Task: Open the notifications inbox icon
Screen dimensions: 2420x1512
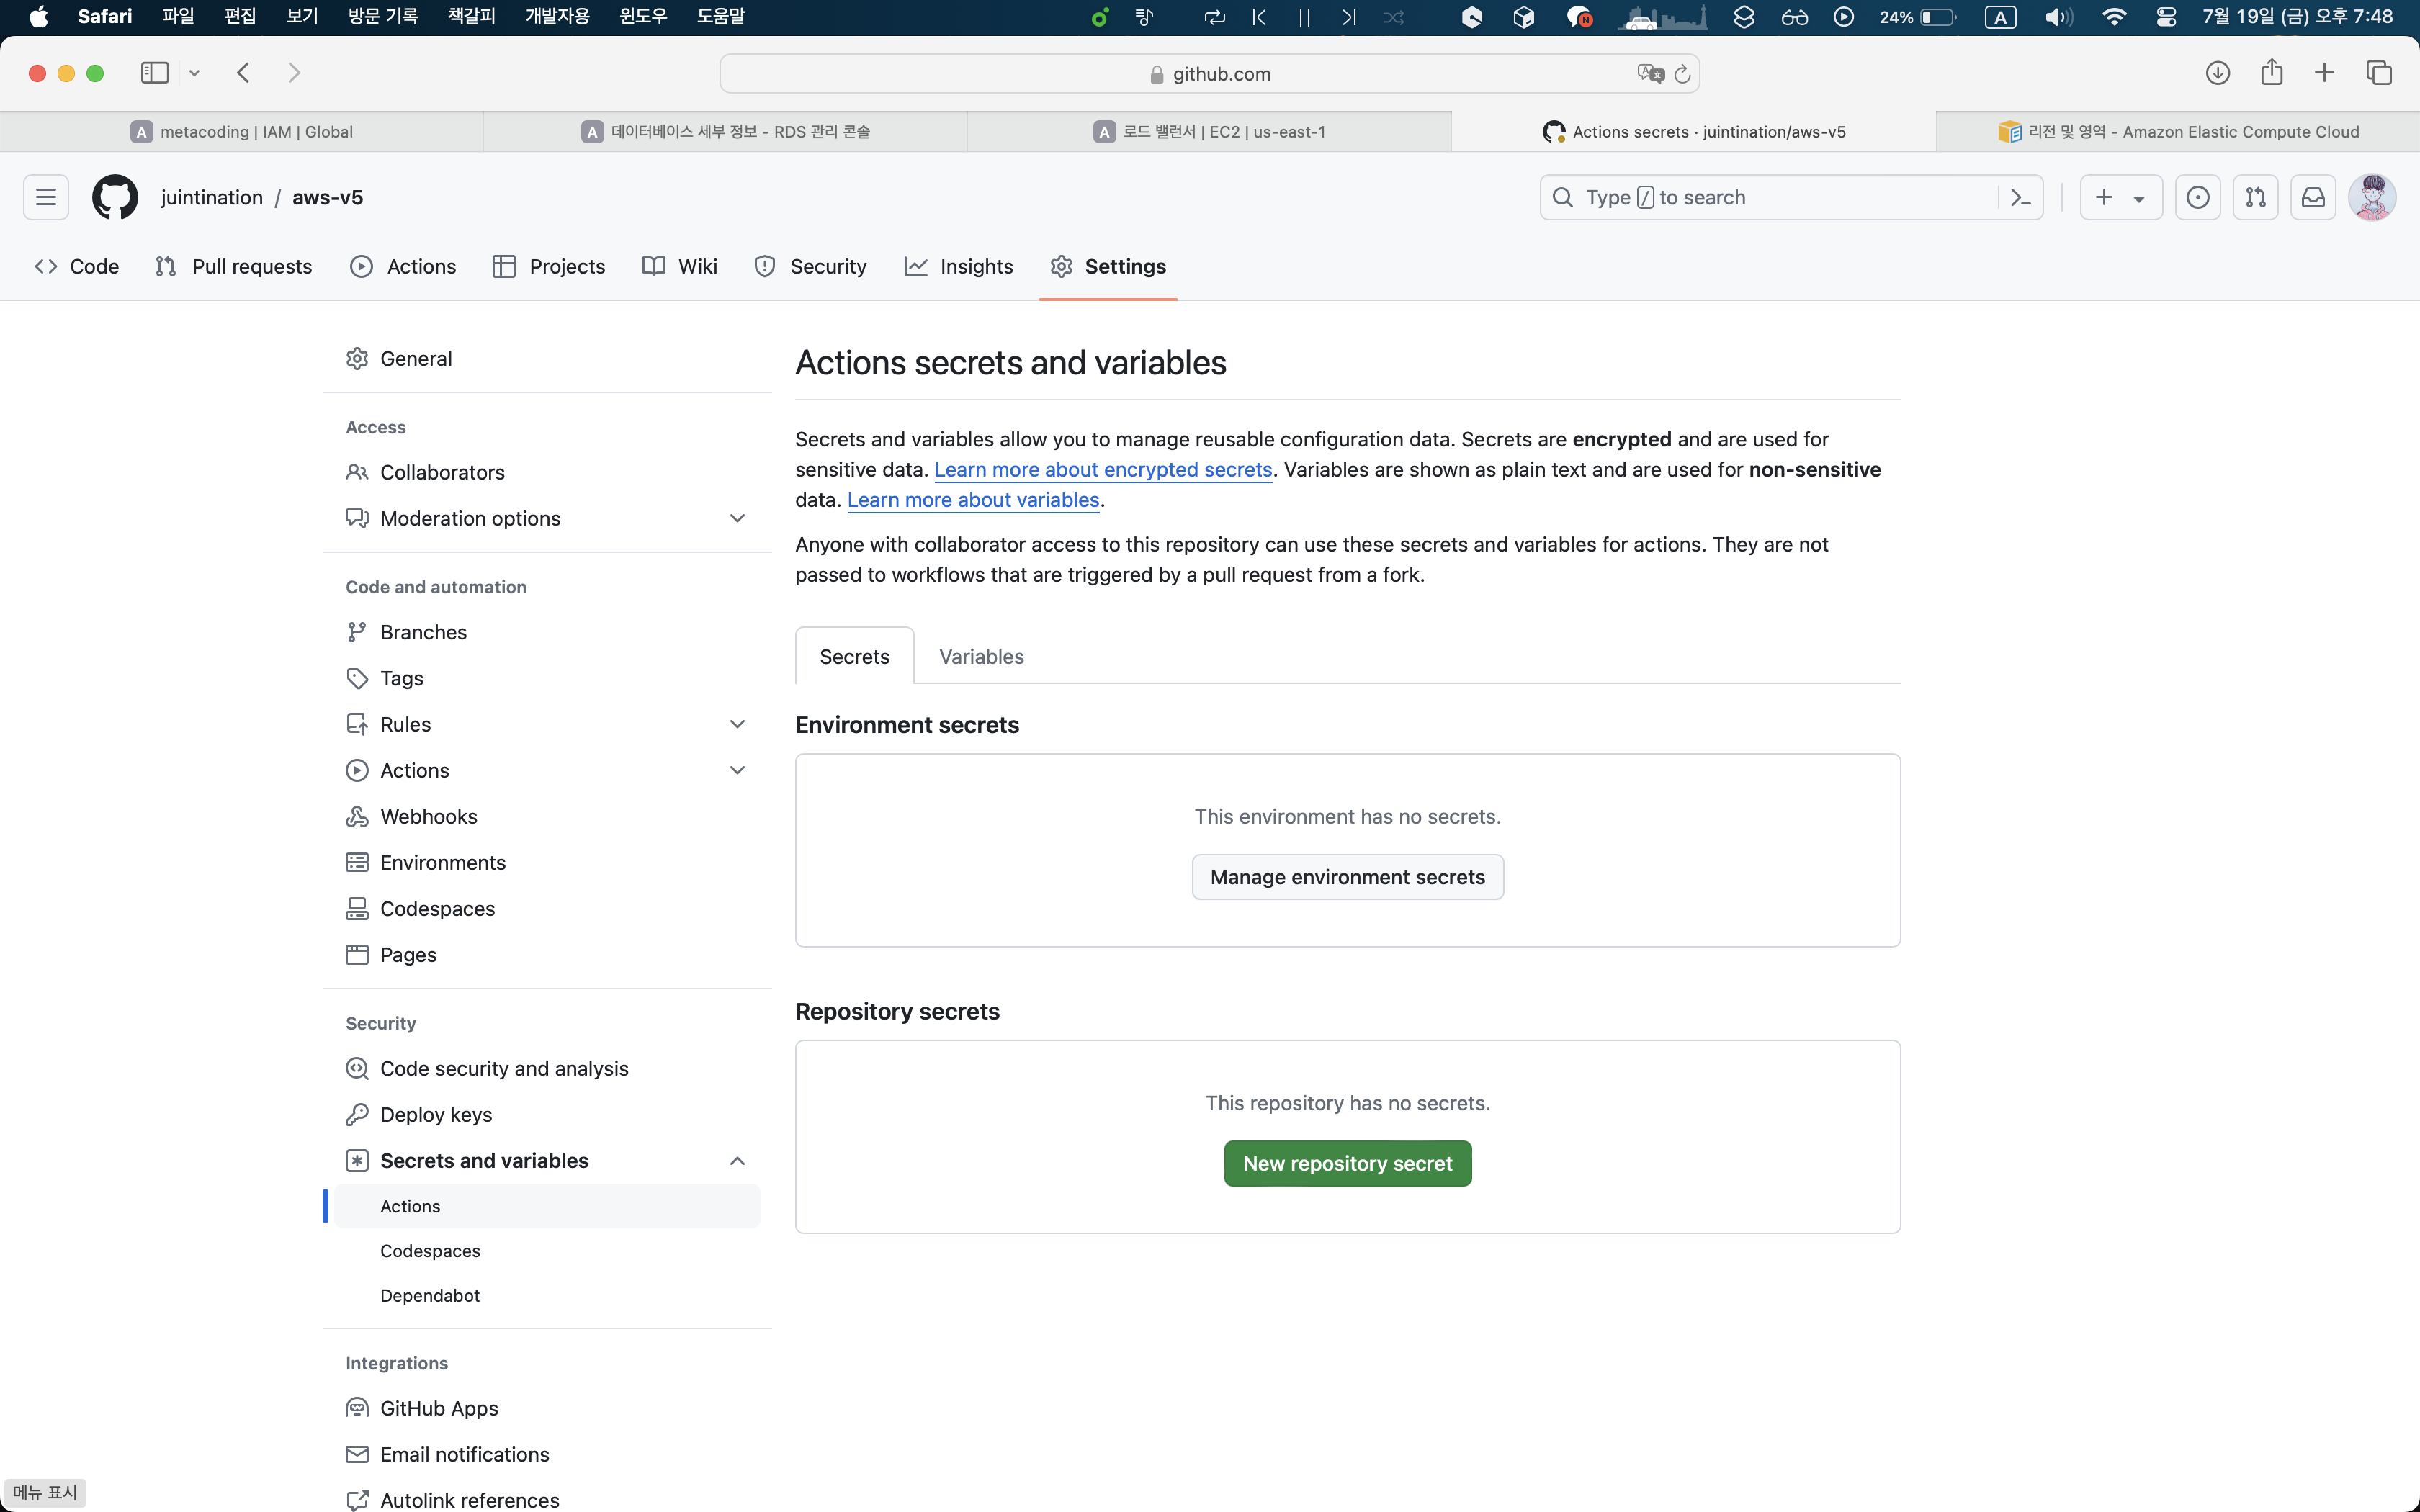Action: [2313, 197]
